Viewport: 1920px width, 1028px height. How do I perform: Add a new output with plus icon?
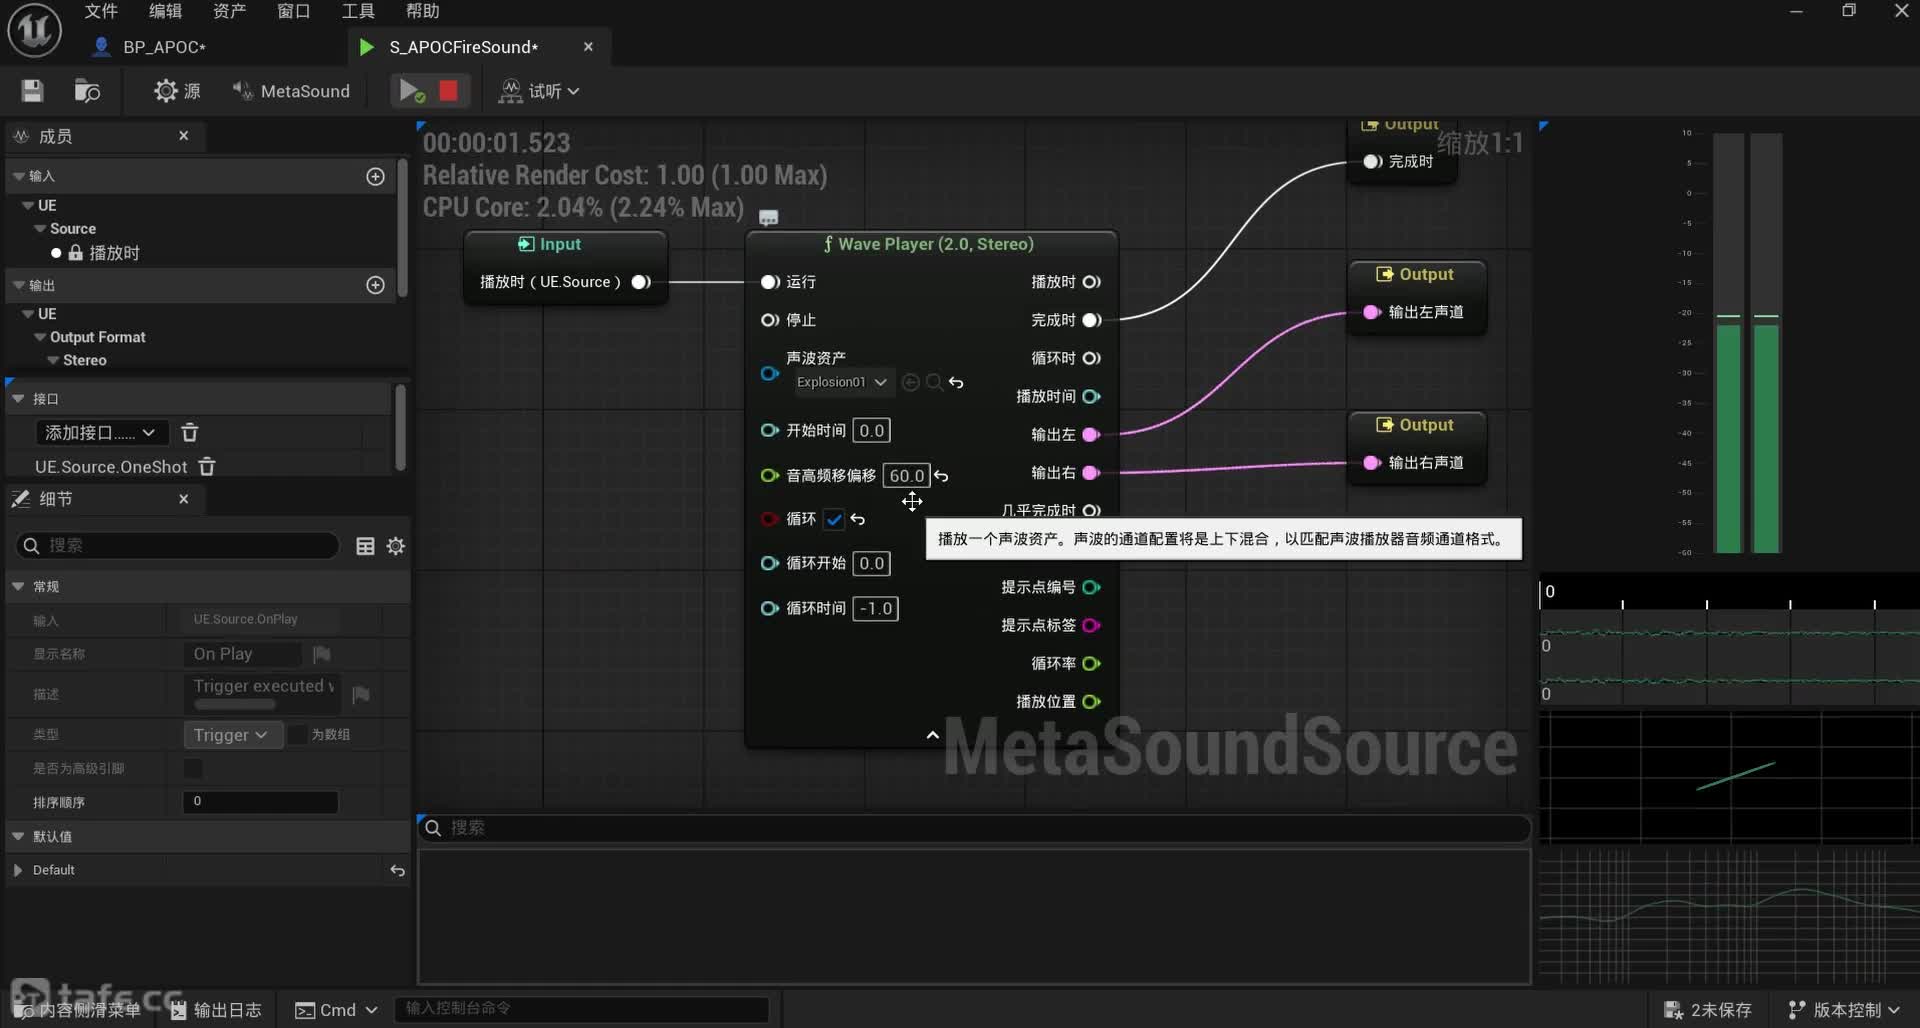pyautogui.click(x=376, y=285)
